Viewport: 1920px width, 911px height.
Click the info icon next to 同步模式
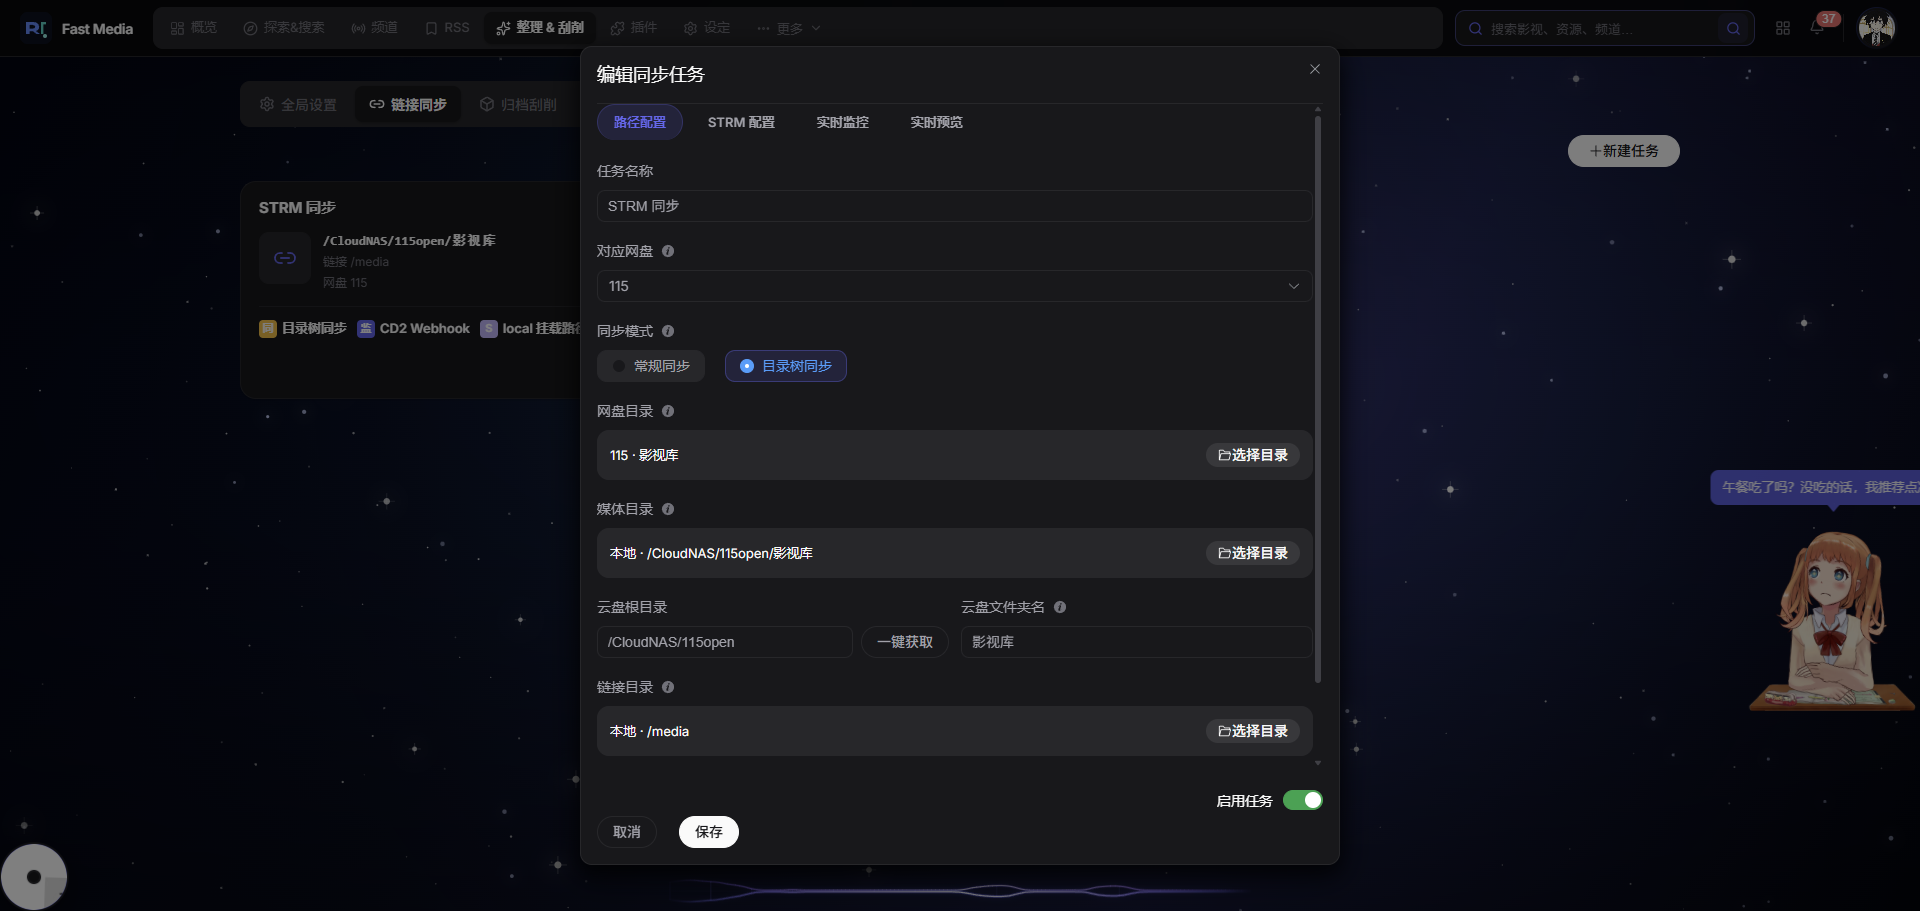(x=668, y=331)
